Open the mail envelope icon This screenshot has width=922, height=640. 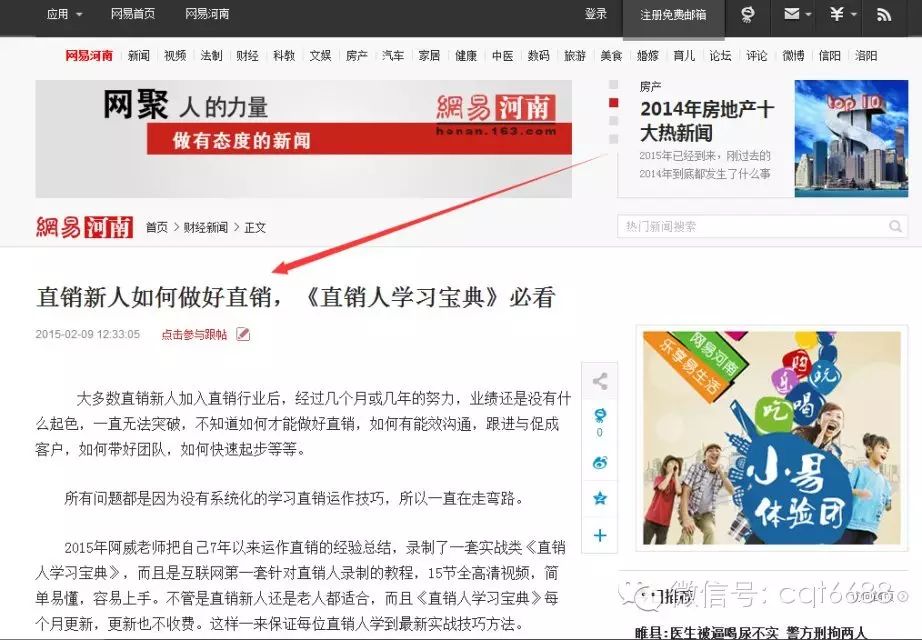(x=791, y=14)
